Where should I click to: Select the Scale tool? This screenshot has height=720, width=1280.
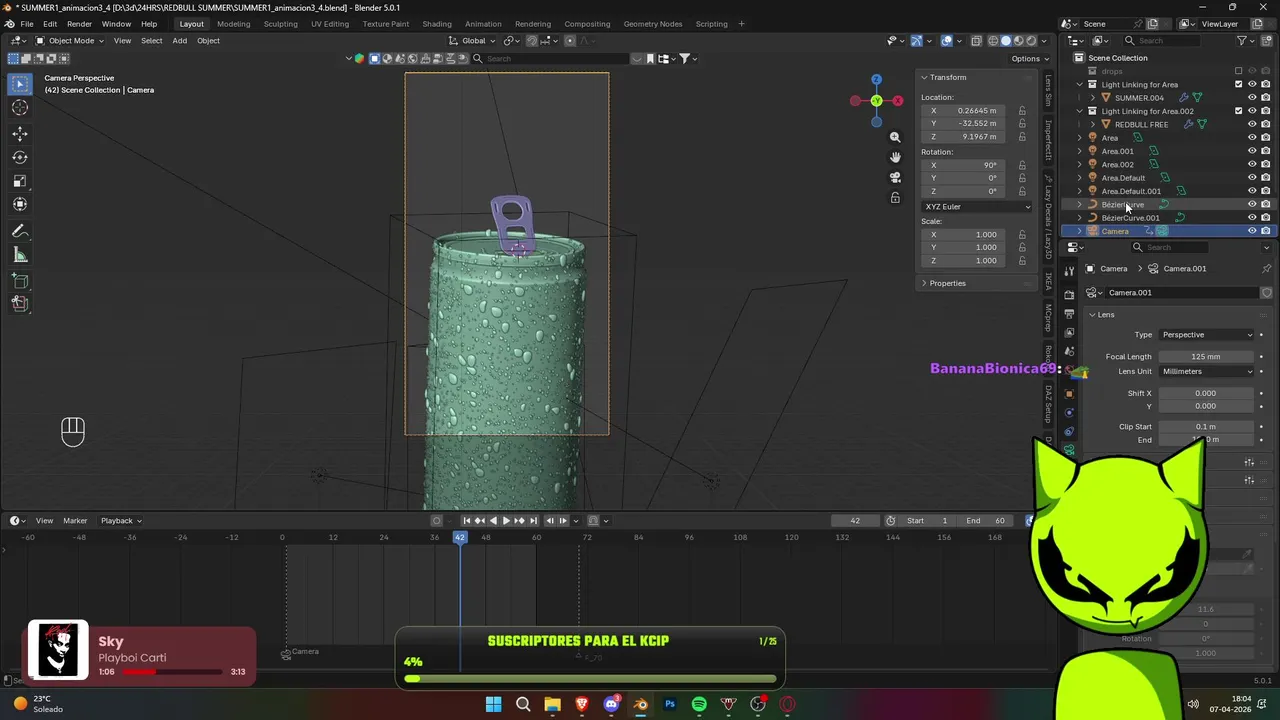coord(20,181)
